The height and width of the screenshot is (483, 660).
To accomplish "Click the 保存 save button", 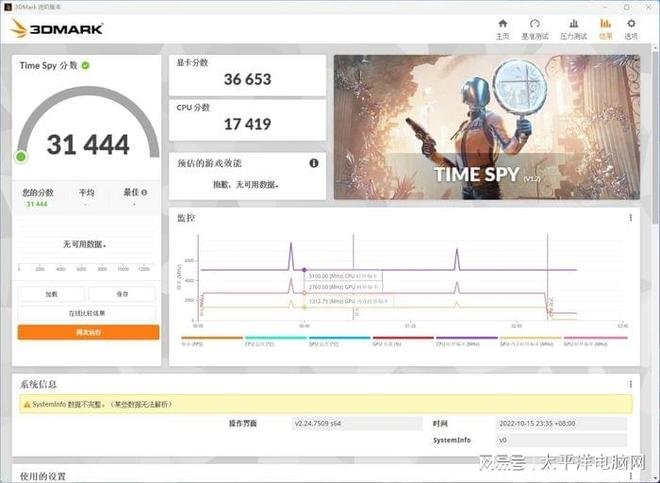I will pos(123,294).
